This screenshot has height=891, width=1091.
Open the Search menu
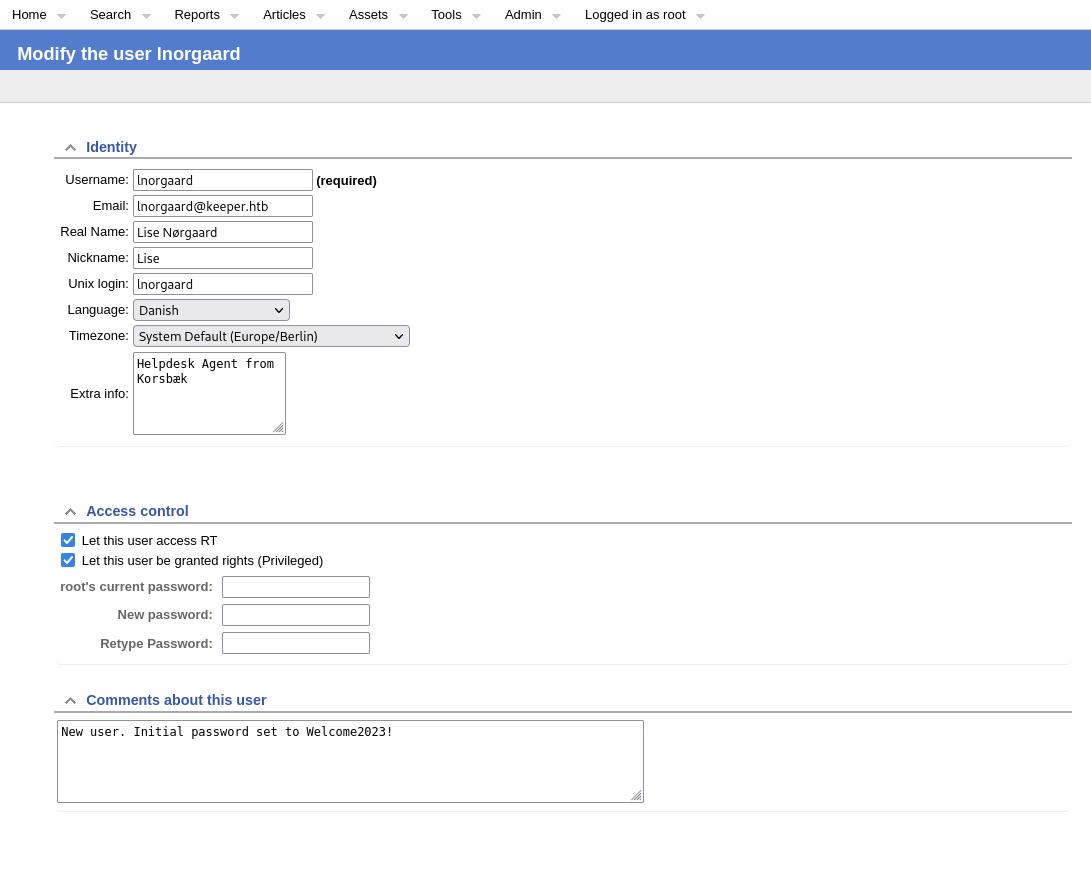tap(110, 14)
